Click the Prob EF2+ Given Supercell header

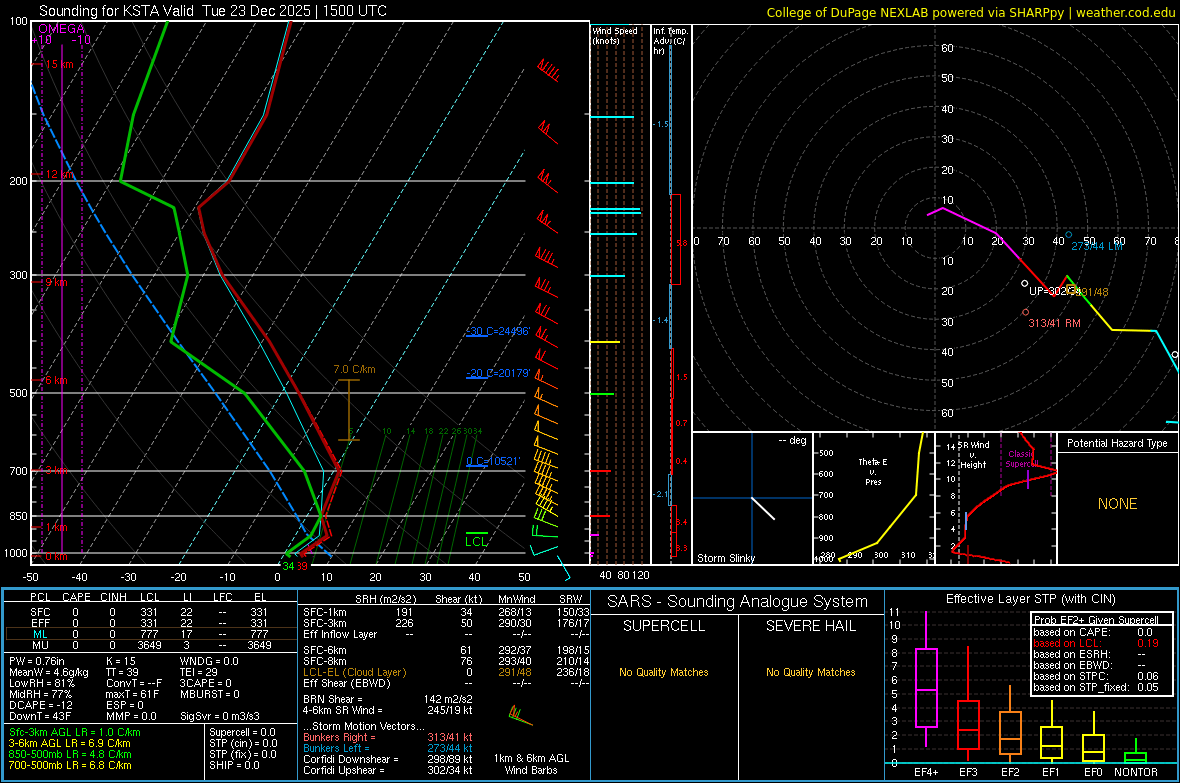coord(1096,620)
